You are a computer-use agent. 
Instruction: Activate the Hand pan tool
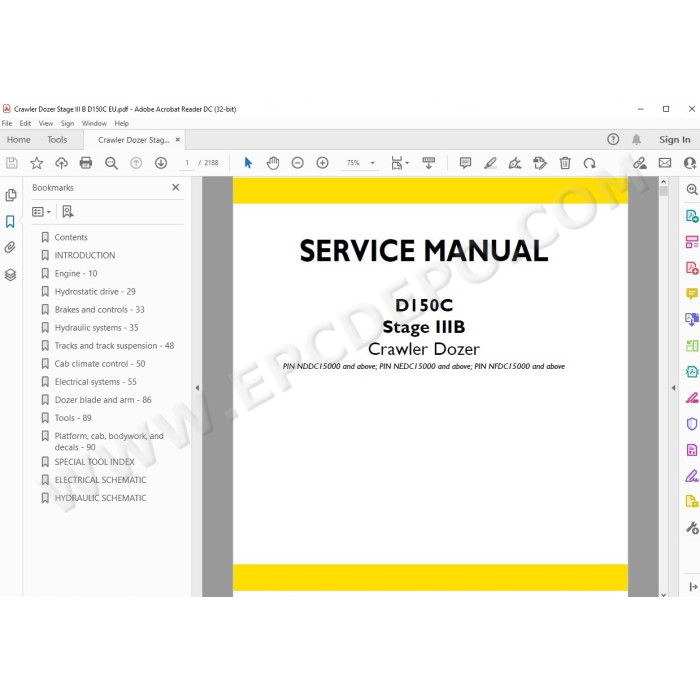(x=273, y=163)
